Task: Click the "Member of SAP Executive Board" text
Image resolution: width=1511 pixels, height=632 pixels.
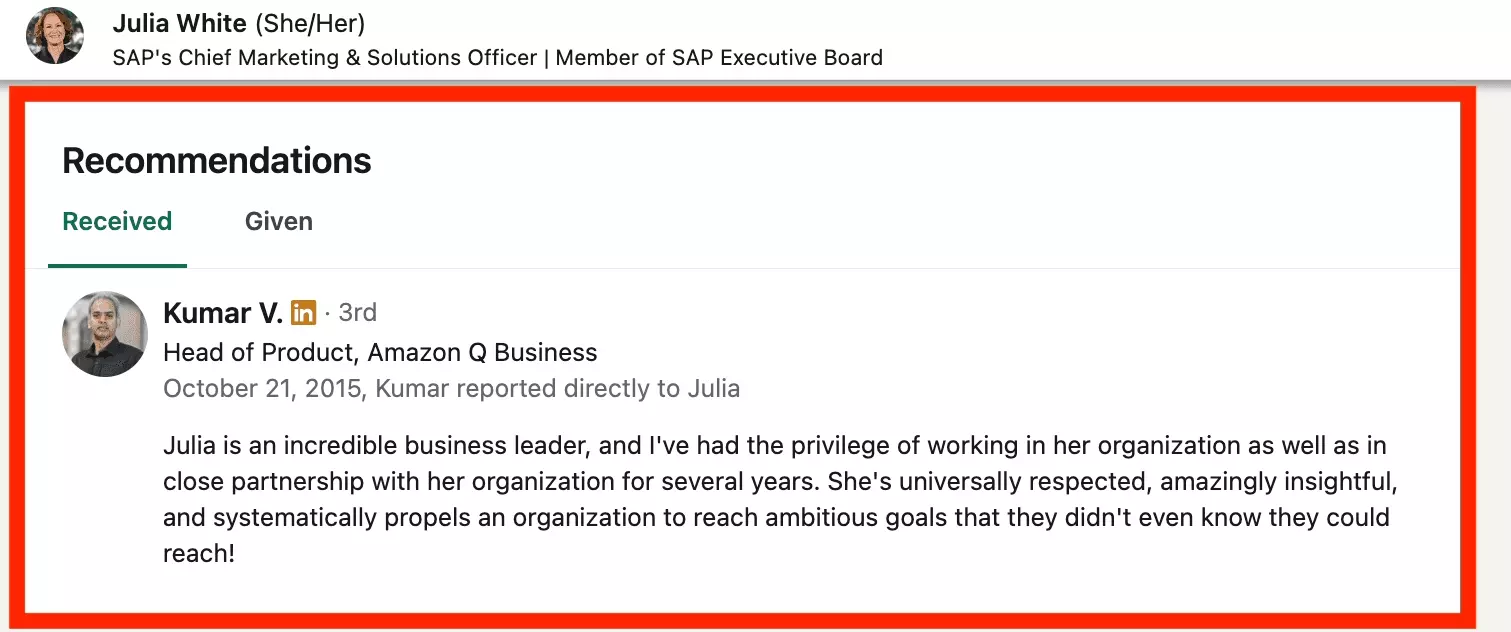Action: click(719, 58)
